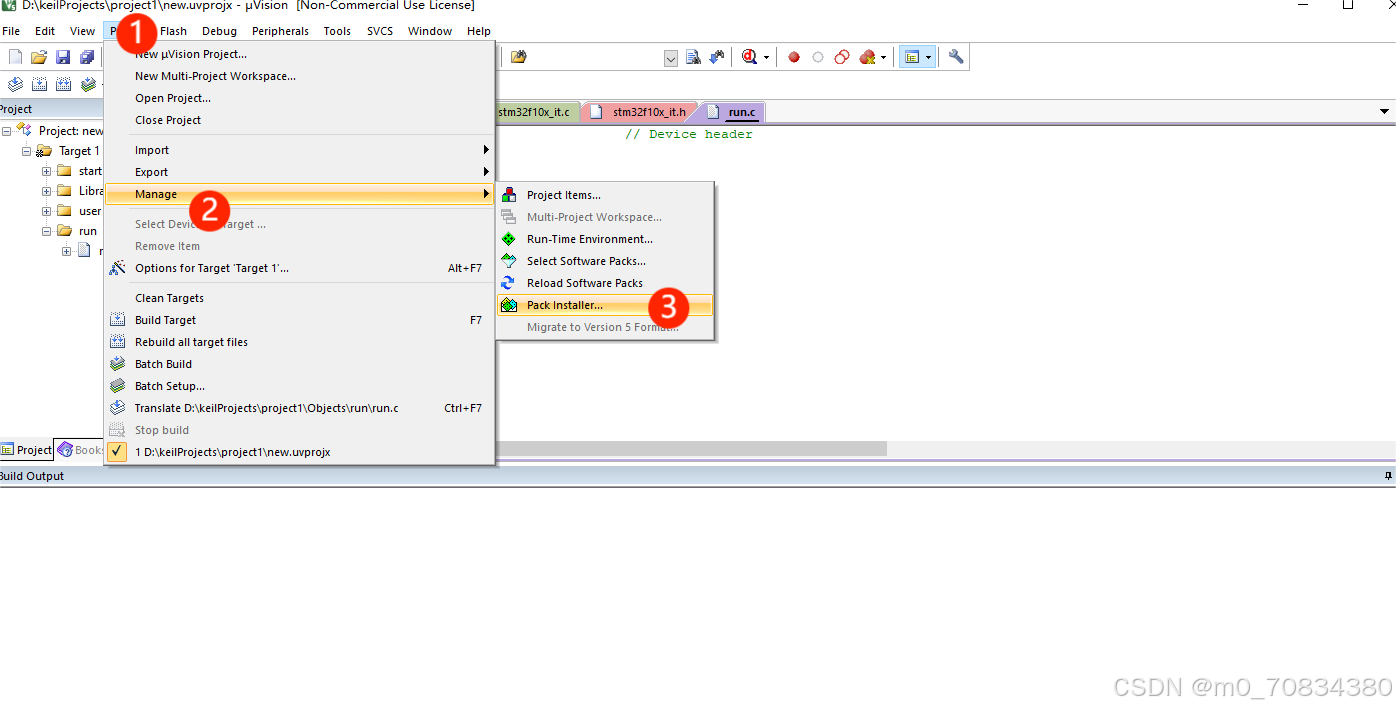
Task: Click the Rebuild toolbar icon
Action: tap(63, 84)
